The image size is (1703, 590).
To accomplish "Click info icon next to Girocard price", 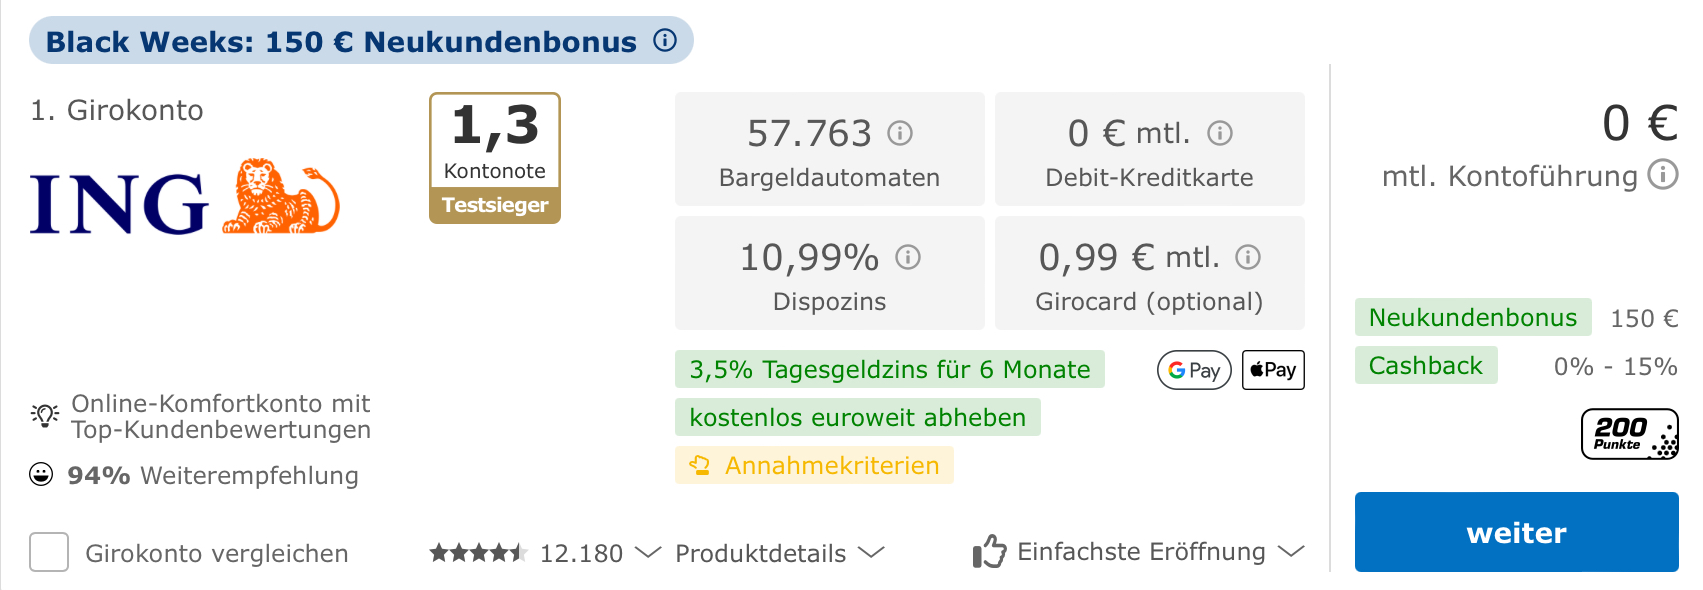I will click(x=1247, y=257).
